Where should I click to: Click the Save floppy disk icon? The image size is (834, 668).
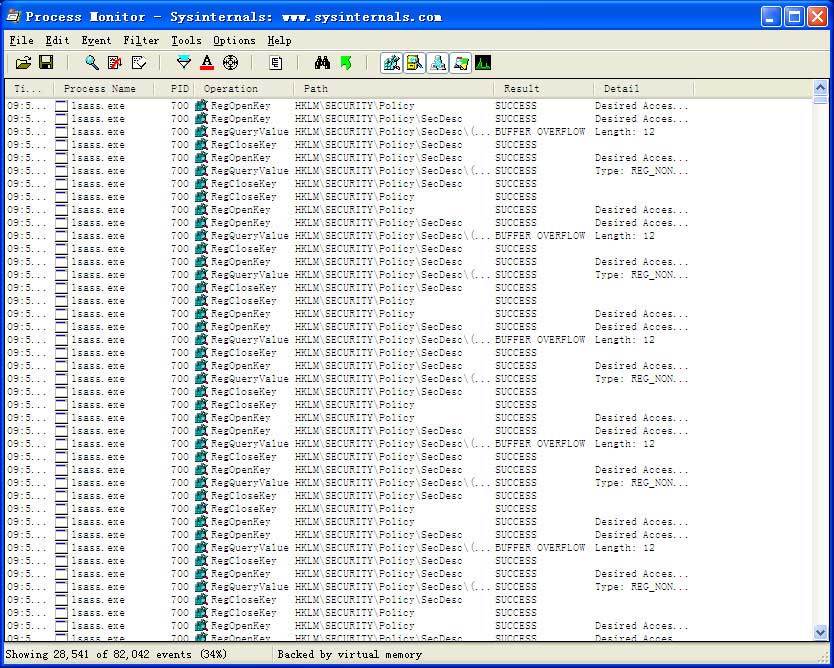[x=46, y=63]
